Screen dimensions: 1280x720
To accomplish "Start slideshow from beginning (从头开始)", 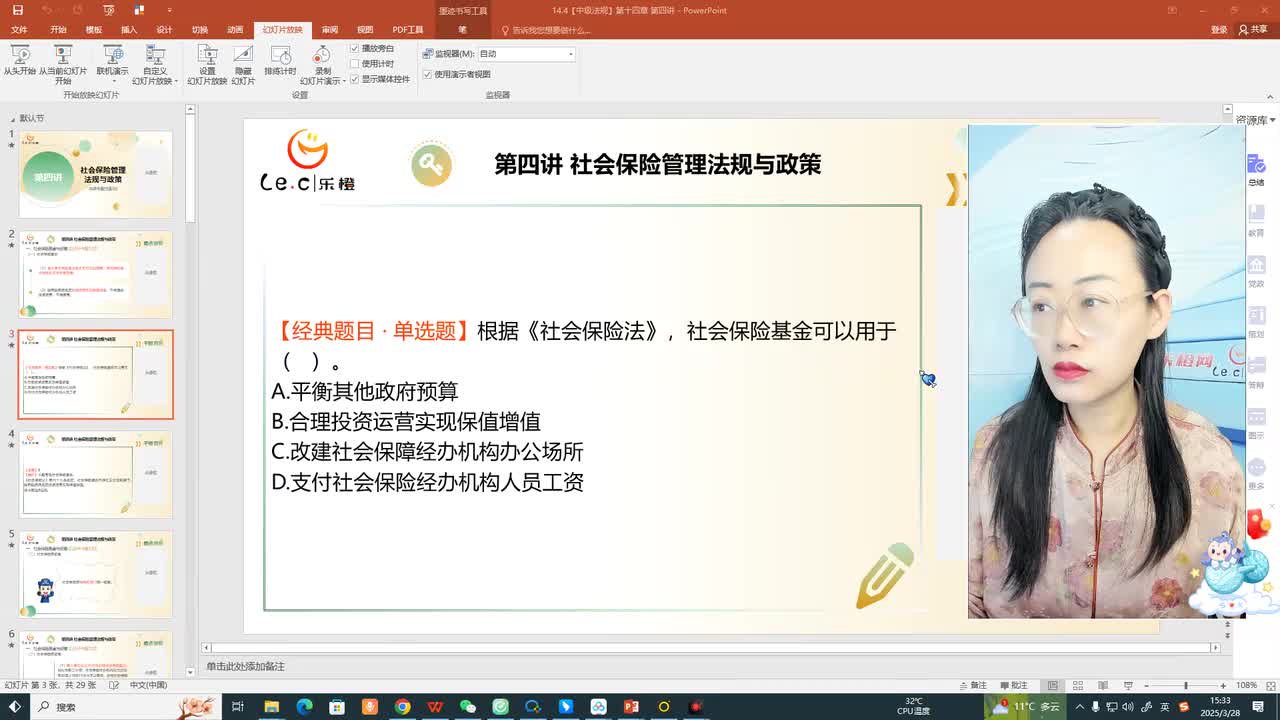I will (x=19, y=60).
